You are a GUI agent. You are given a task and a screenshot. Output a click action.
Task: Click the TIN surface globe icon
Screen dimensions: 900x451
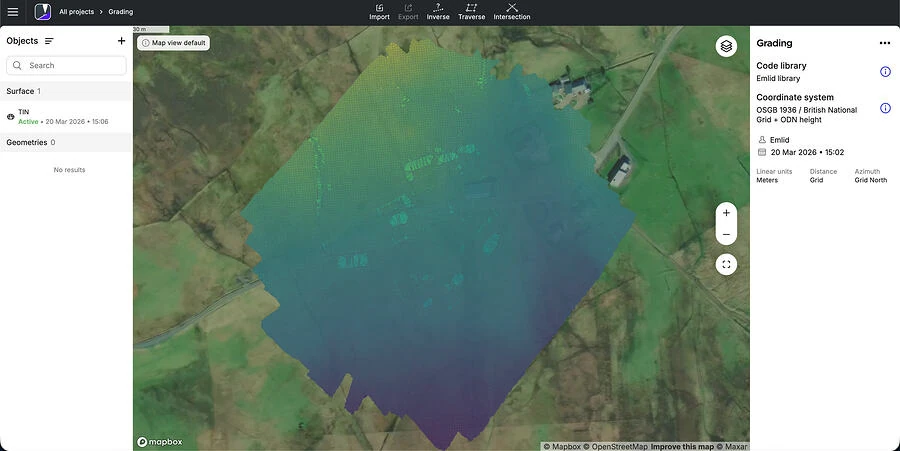click(x=10, y=116)
